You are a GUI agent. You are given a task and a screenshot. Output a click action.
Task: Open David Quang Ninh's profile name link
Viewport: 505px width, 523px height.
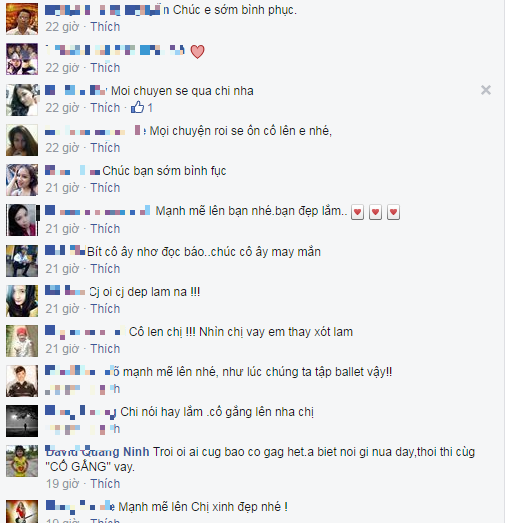pyautogui.click(x=97, y=452)
